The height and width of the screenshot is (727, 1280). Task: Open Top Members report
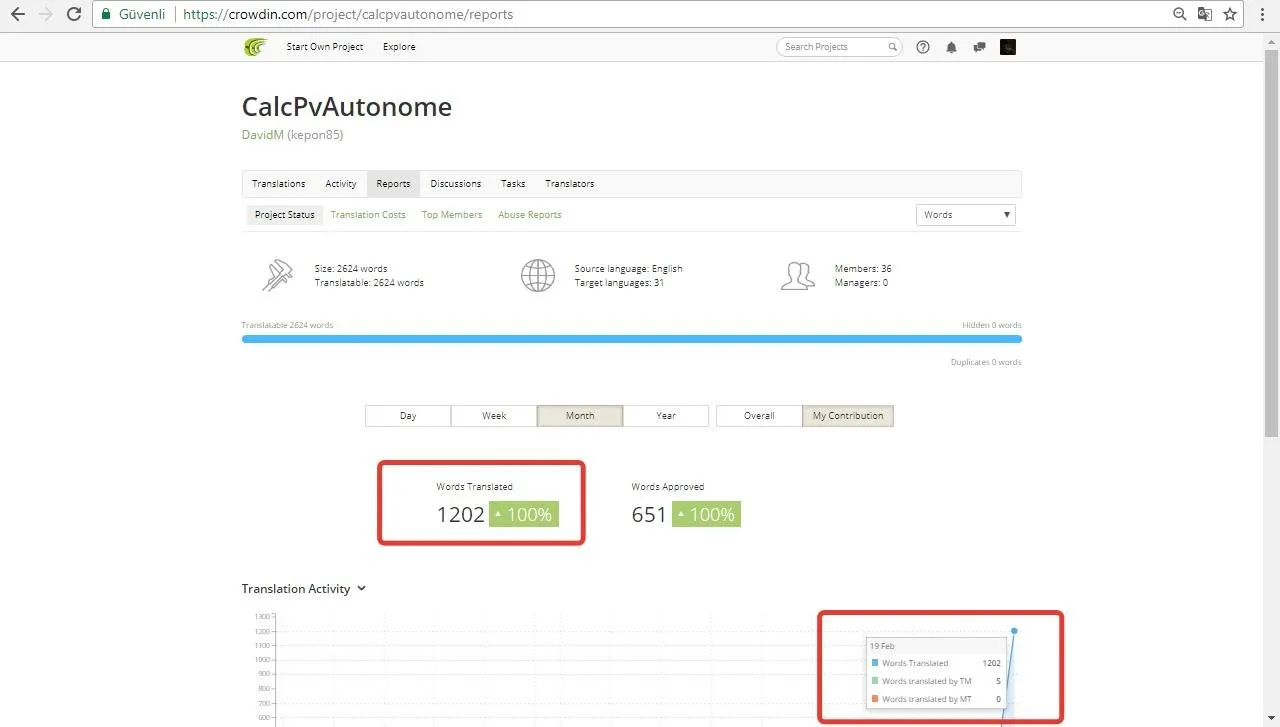(x=452, y=215)
